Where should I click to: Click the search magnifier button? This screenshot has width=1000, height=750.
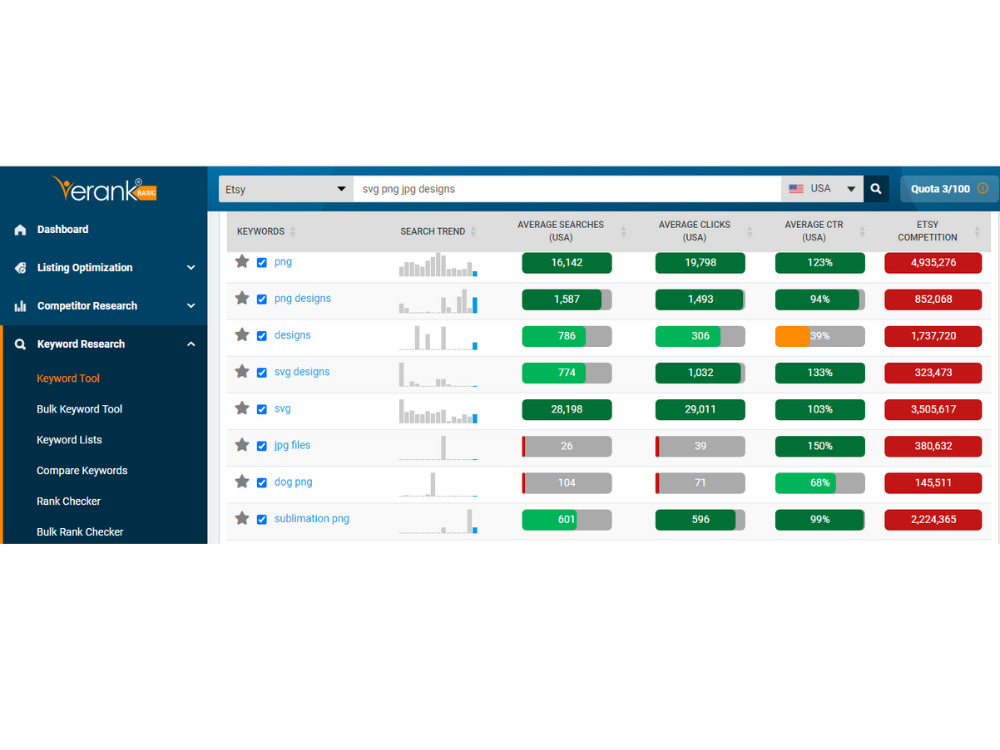(x=876, y=189)
